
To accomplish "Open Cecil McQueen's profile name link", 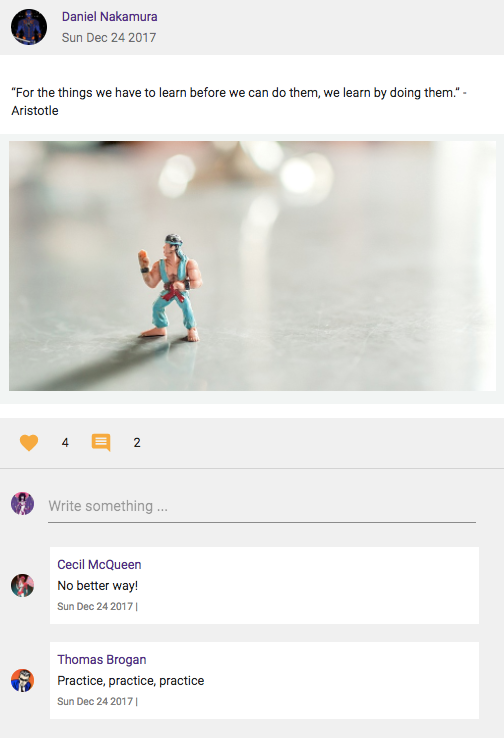I will pyautogui.click(x=99, y=564).
